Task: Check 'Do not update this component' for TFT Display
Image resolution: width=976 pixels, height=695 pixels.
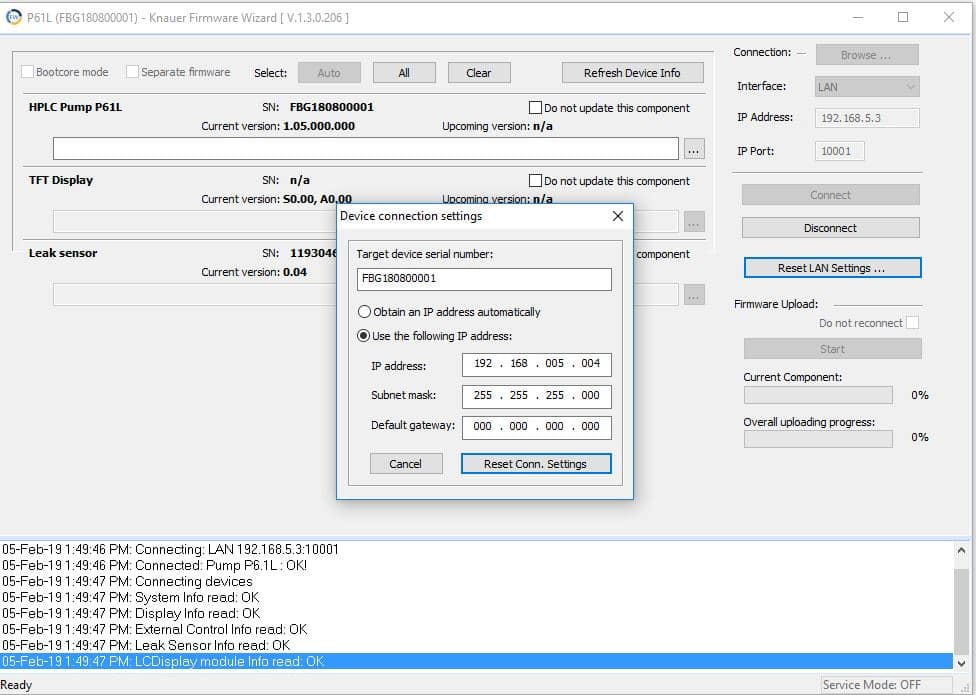Action: pyautogui.click(x=535, y=180)
